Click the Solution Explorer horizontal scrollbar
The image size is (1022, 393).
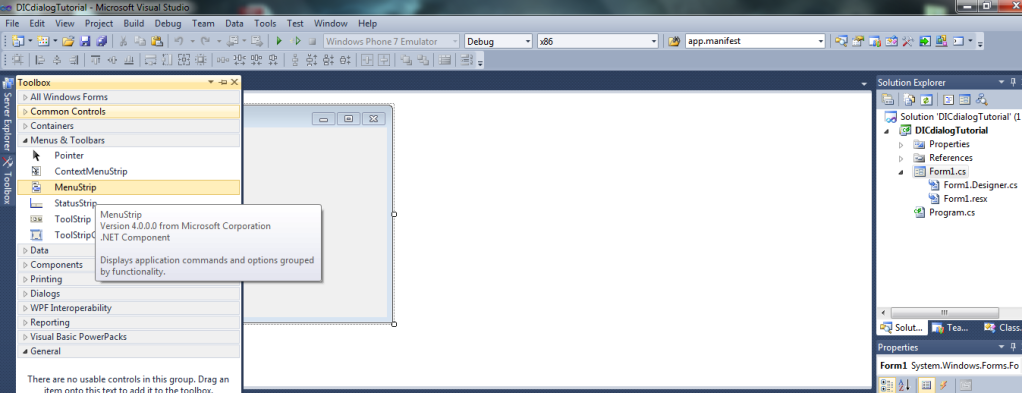click(944, 313)
